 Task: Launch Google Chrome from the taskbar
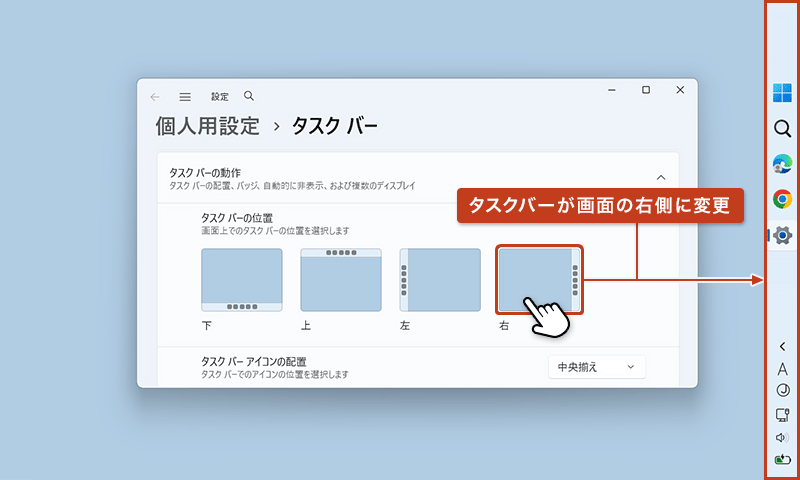click(x=782, y=199)
